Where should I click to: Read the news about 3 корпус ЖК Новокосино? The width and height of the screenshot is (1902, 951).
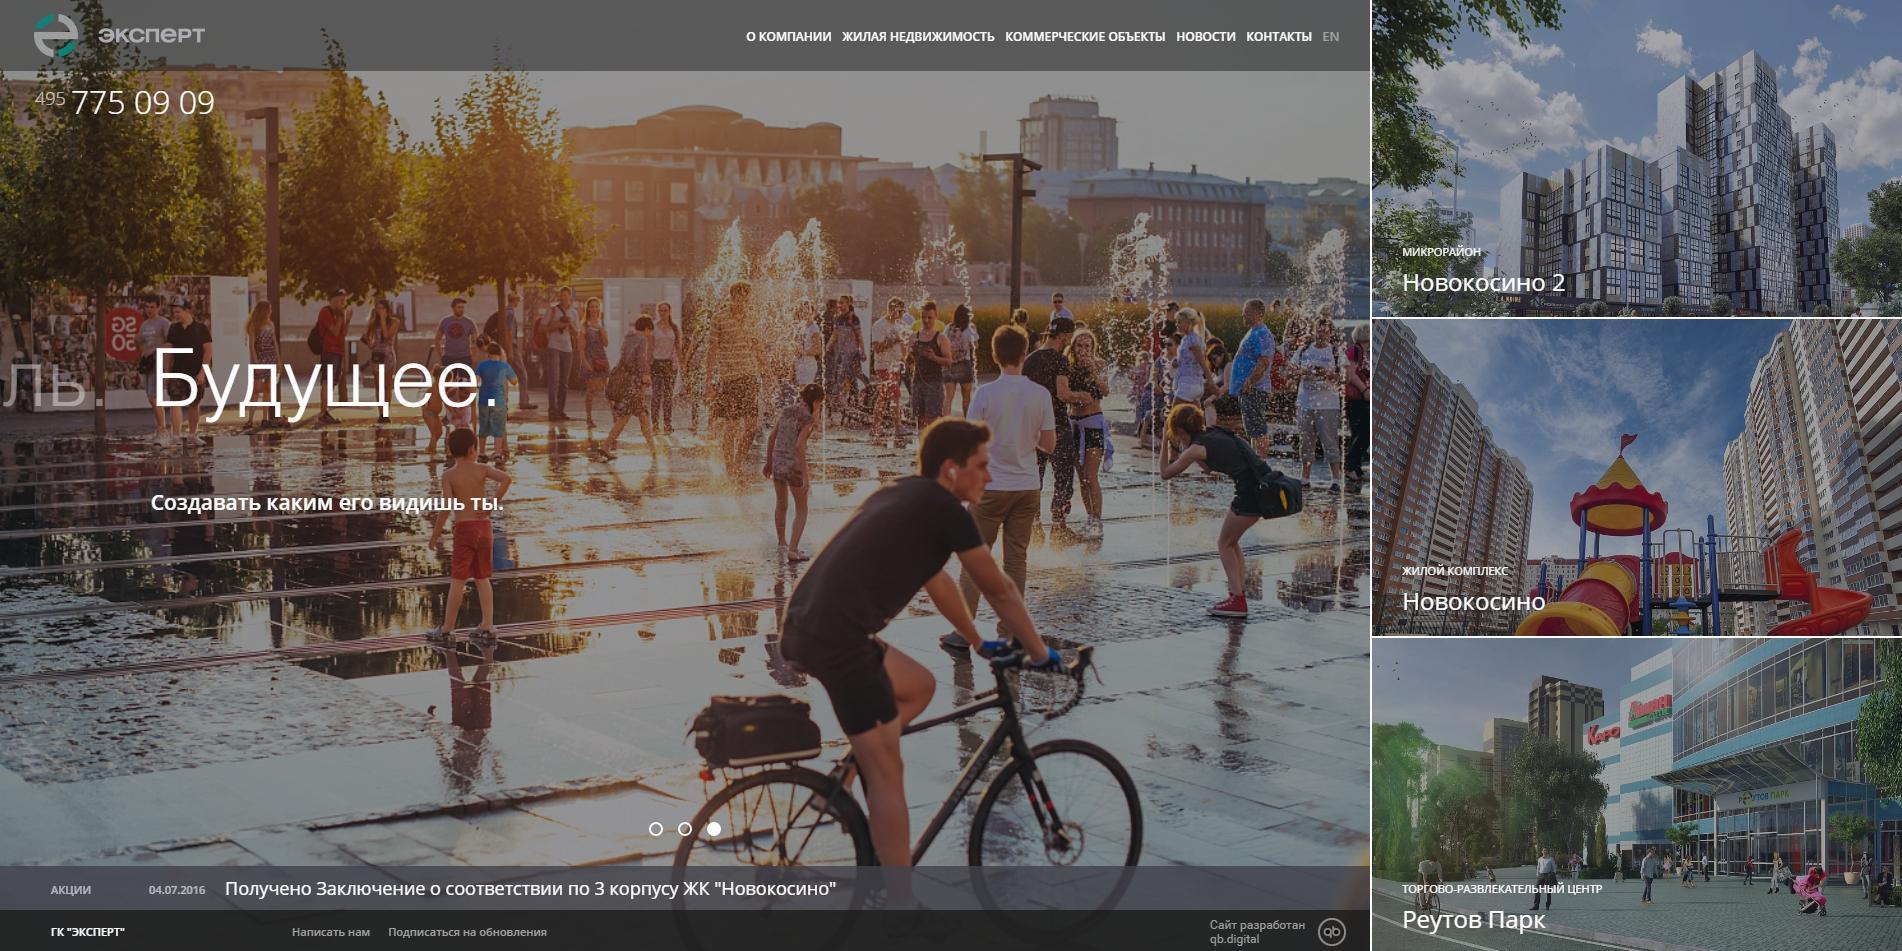530,889
